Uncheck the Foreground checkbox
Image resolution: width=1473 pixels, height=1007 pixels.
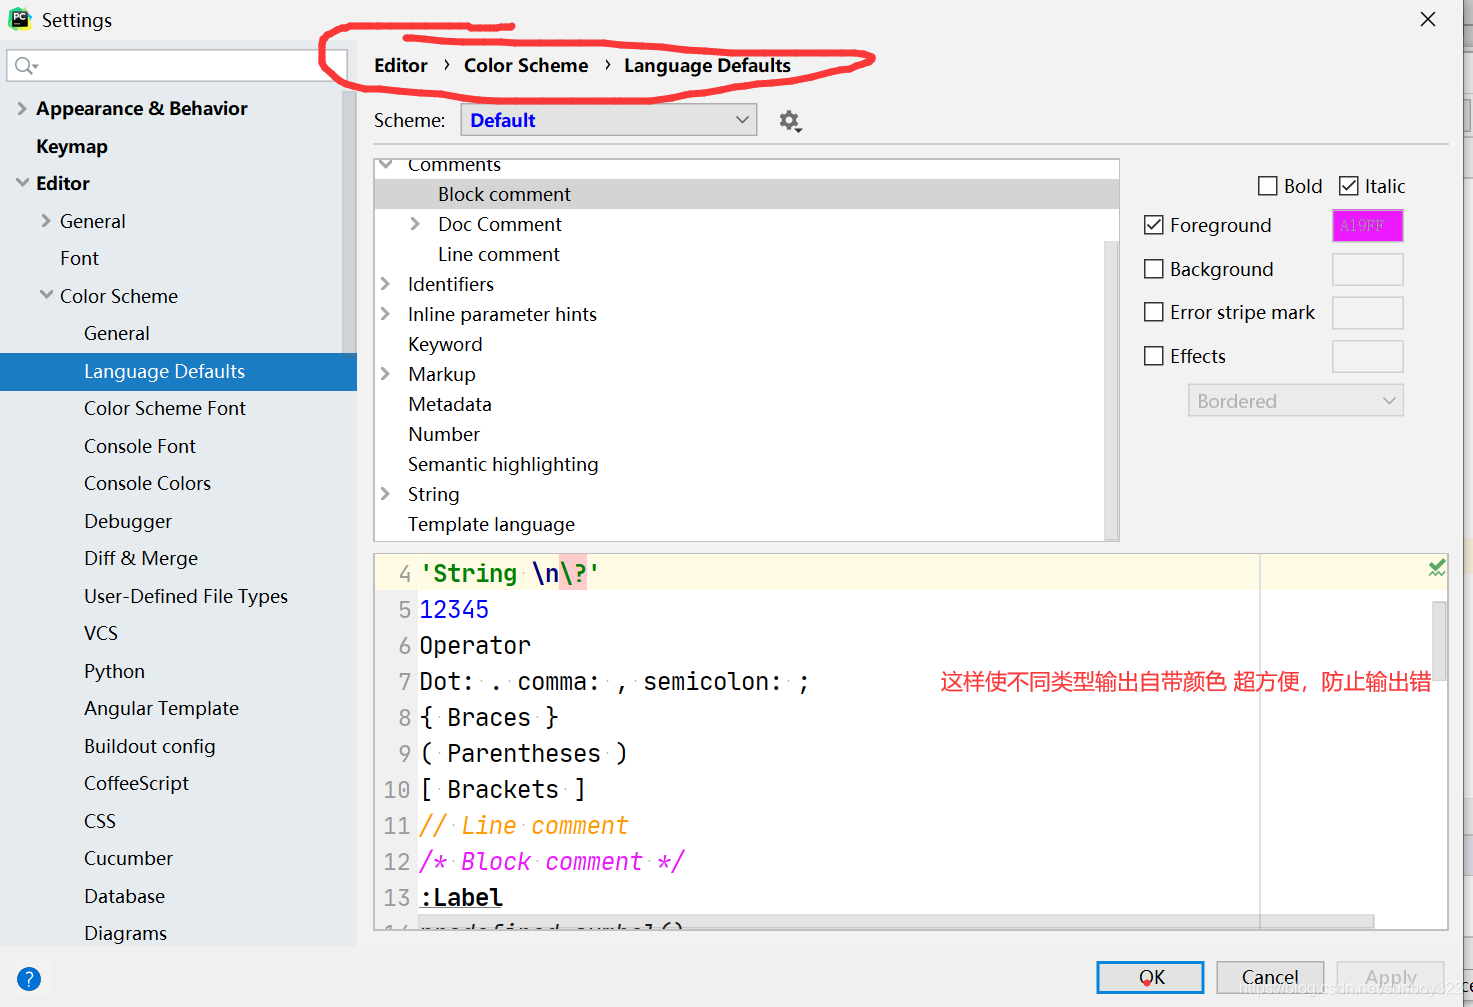pyautogui.click(x=1154, y=225)
